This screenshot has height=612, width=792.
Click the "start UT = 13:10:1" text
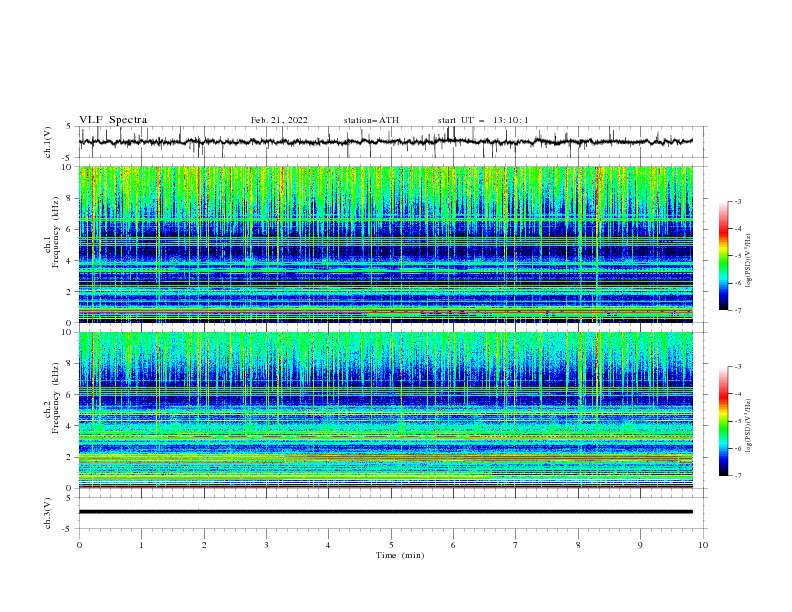[483, 120]
